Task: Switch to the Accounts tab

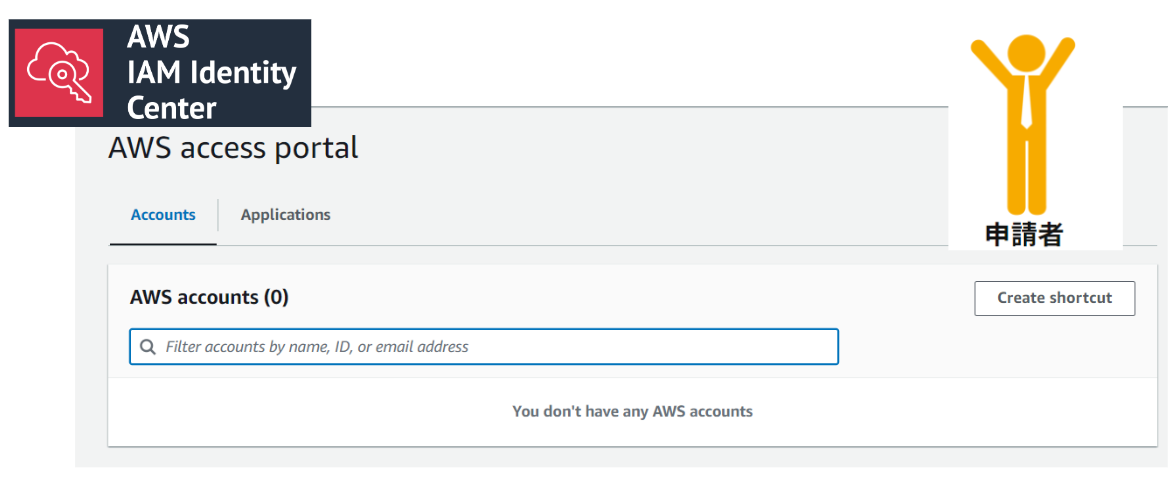Action: (163, 215)
